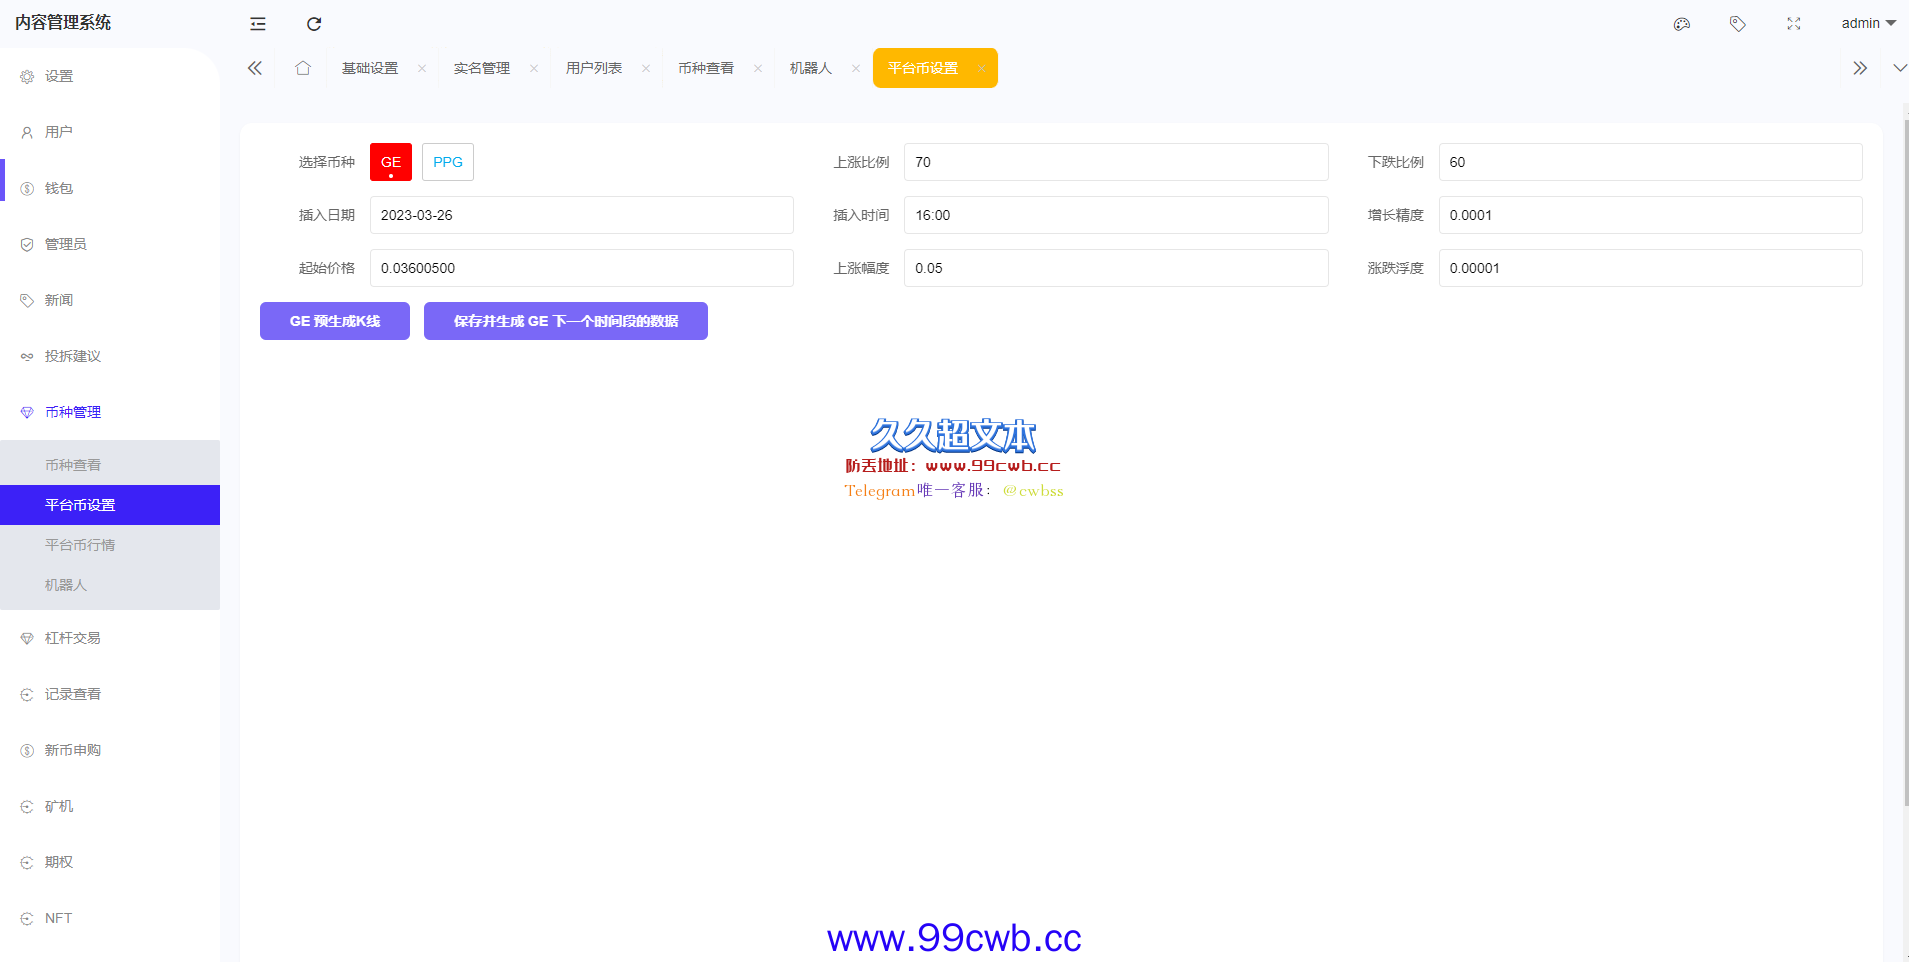This screenshot has width=1909, height=962.
Task: Close the 机器人 tab
Action: click(x=856, y=68)
